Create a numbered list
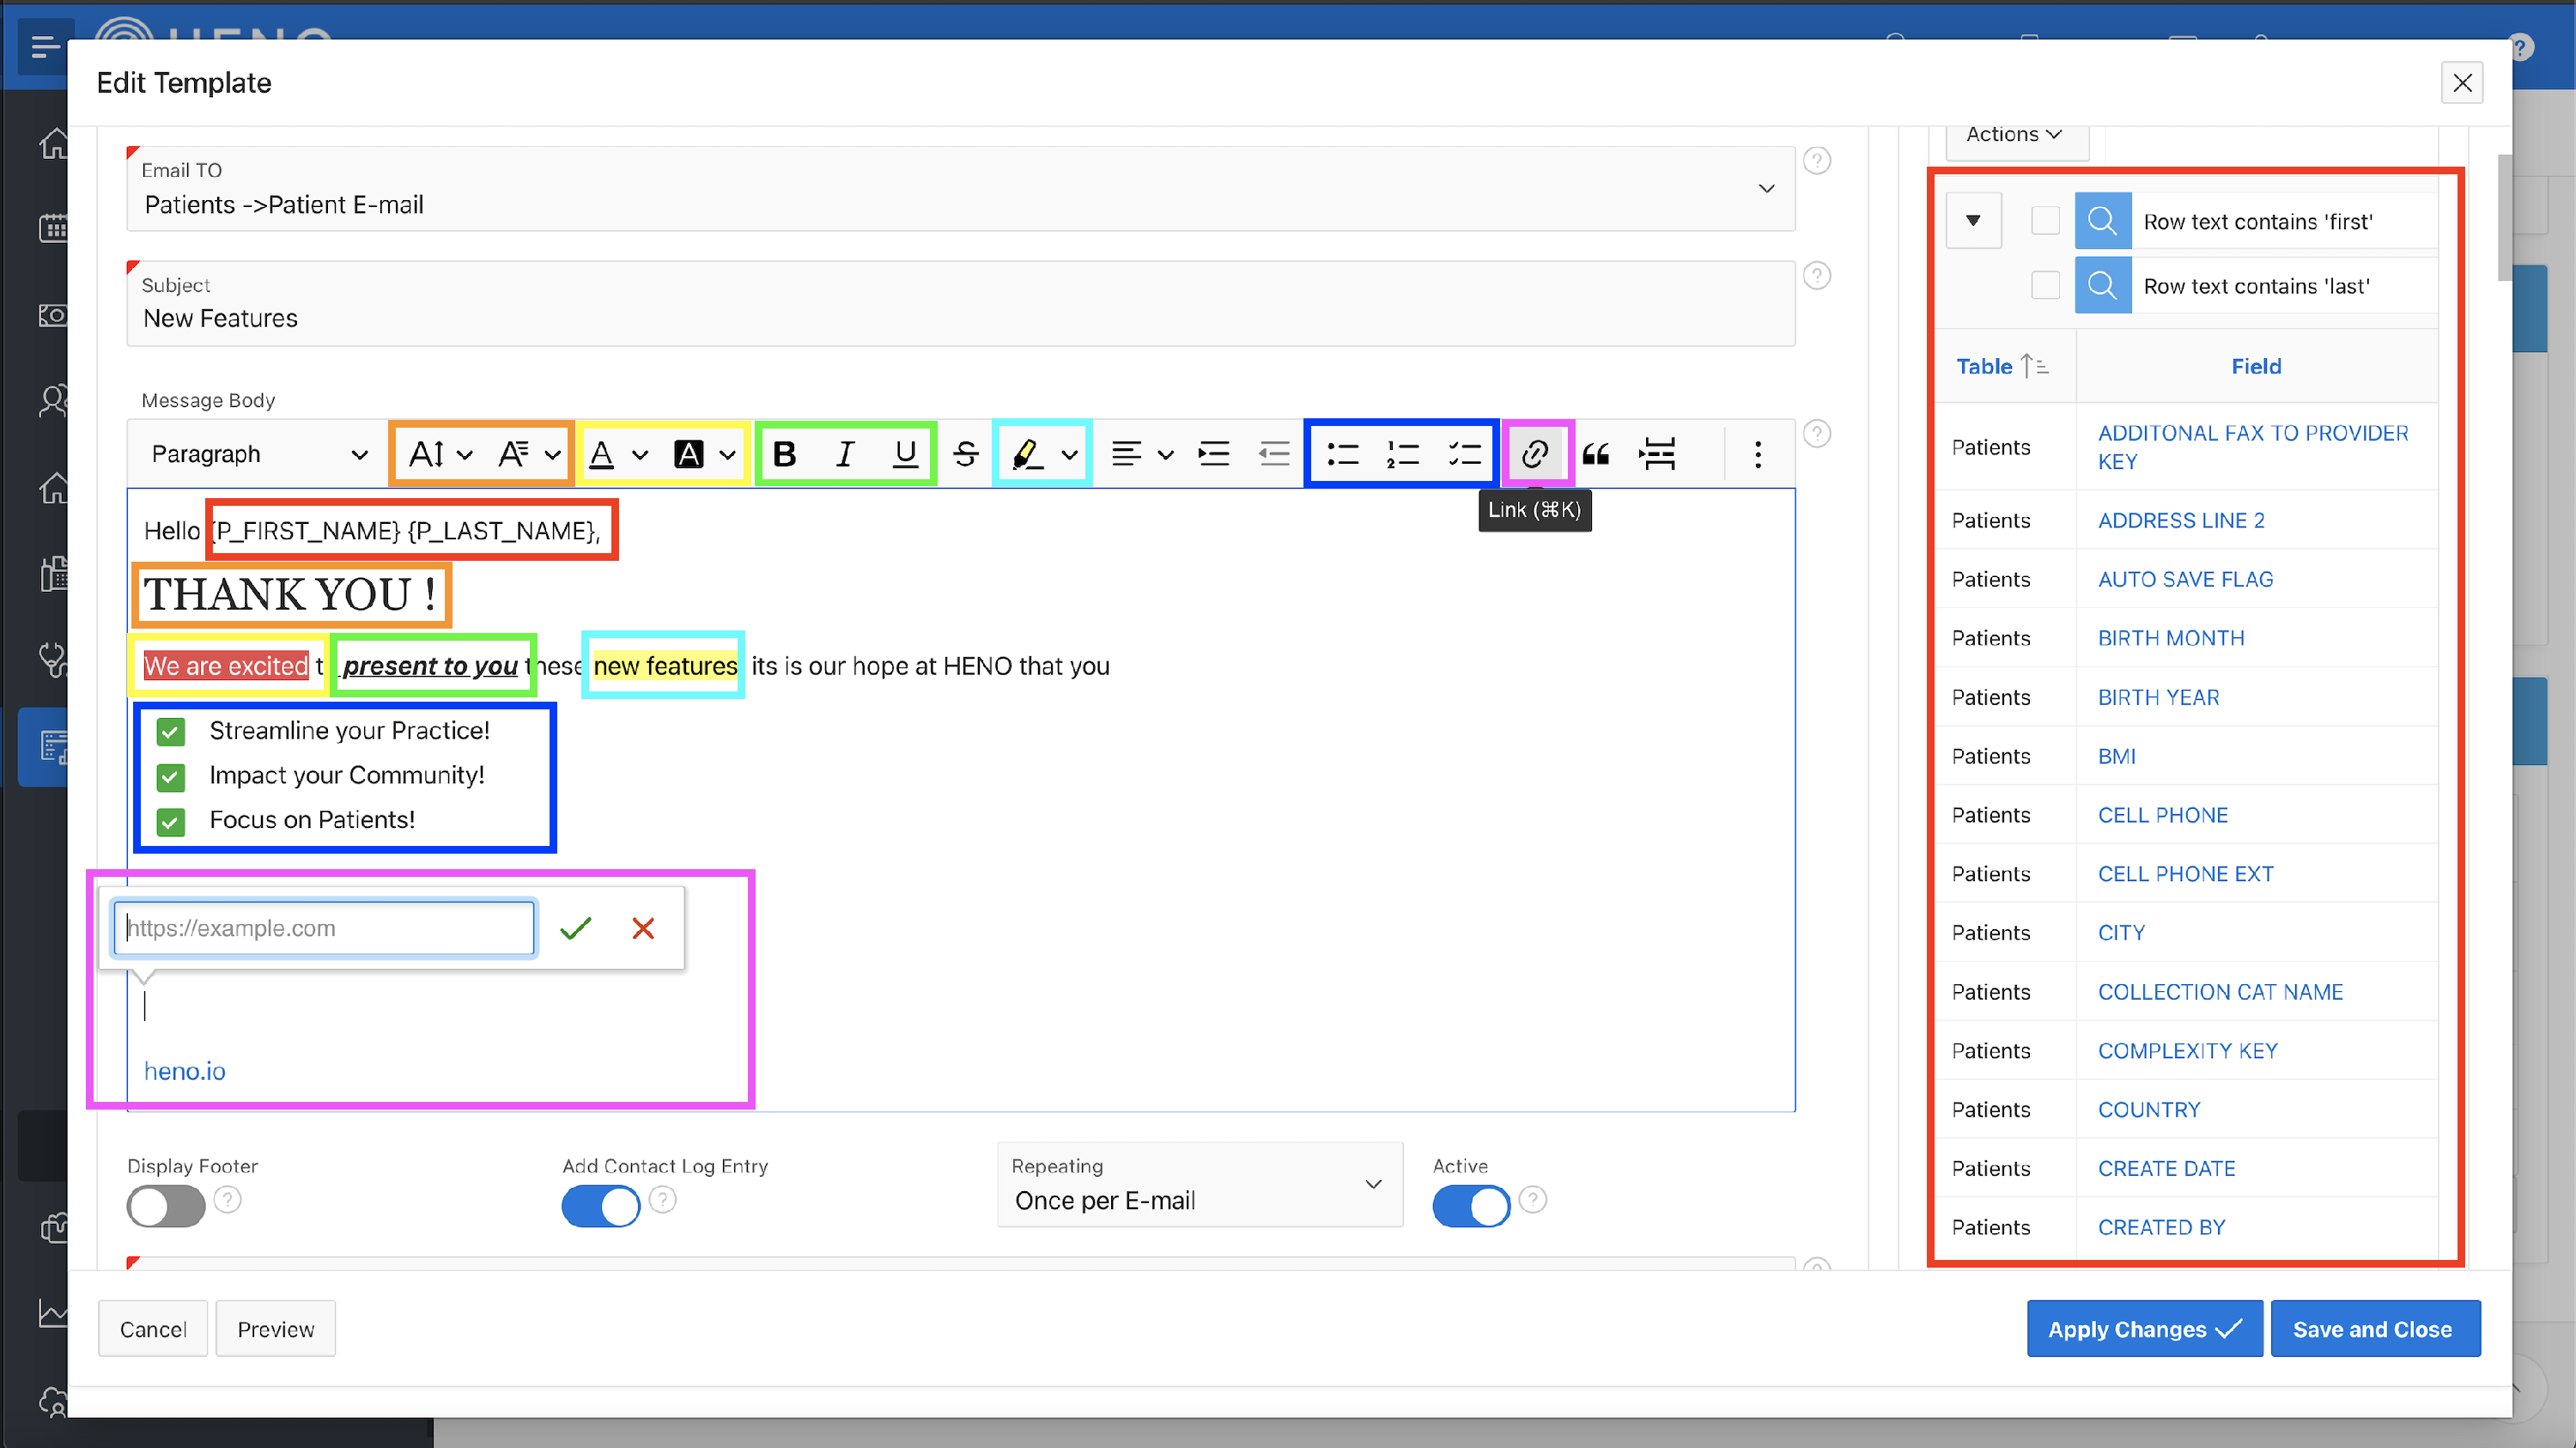 click(1402, 454)
